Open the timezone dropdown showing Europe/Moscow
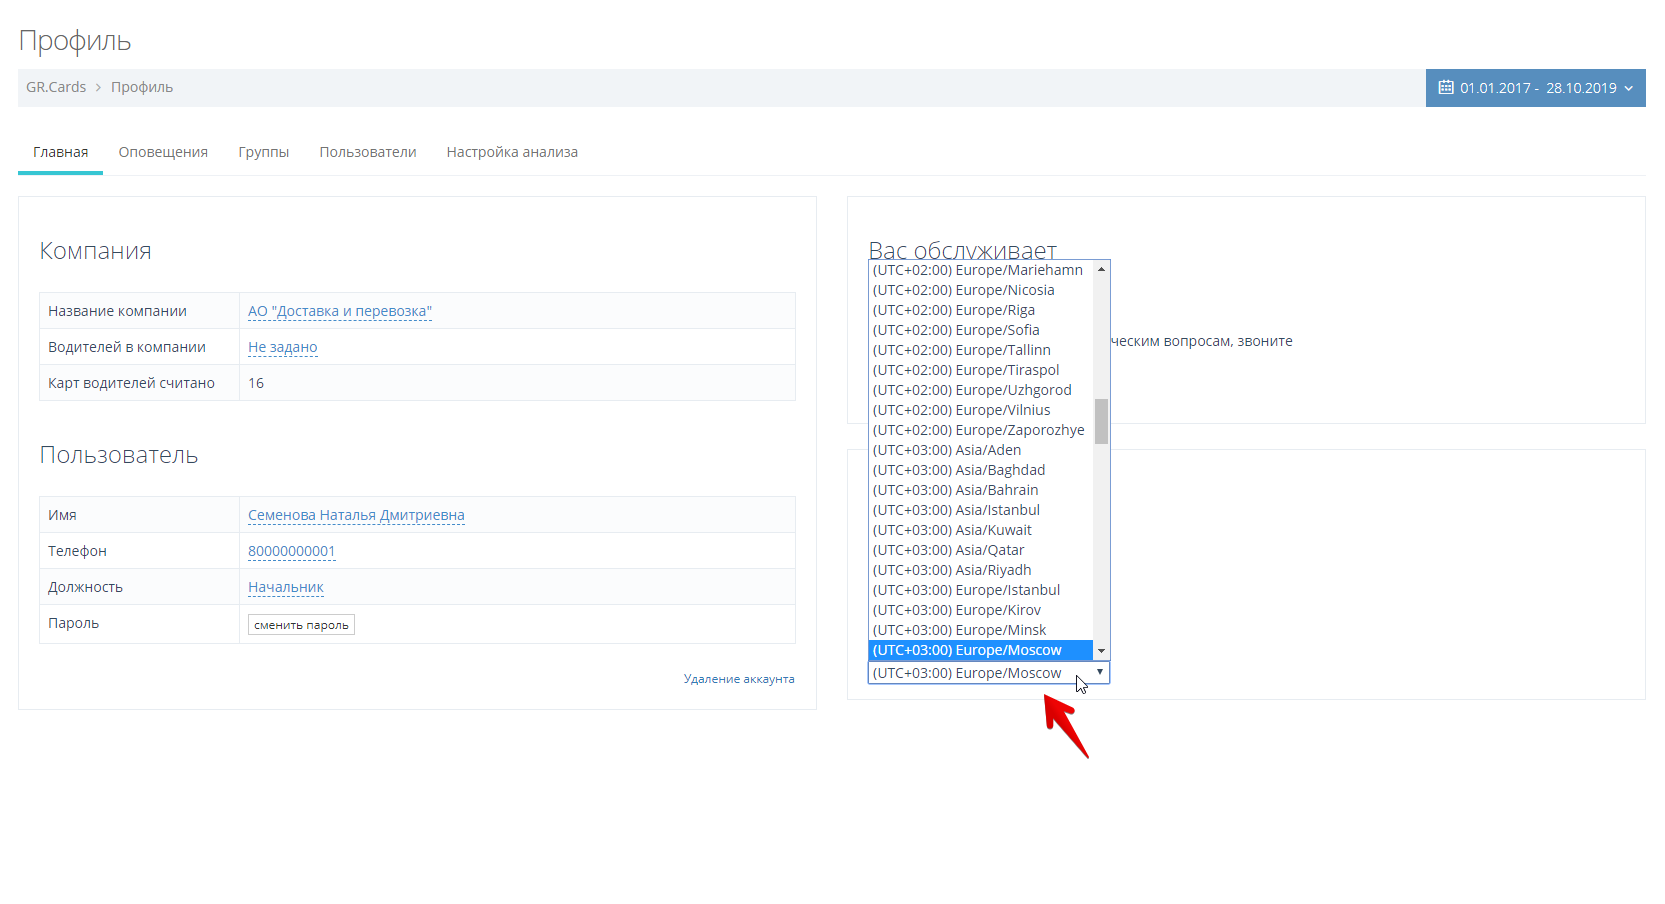1665x904 pixels. point(988,673)
